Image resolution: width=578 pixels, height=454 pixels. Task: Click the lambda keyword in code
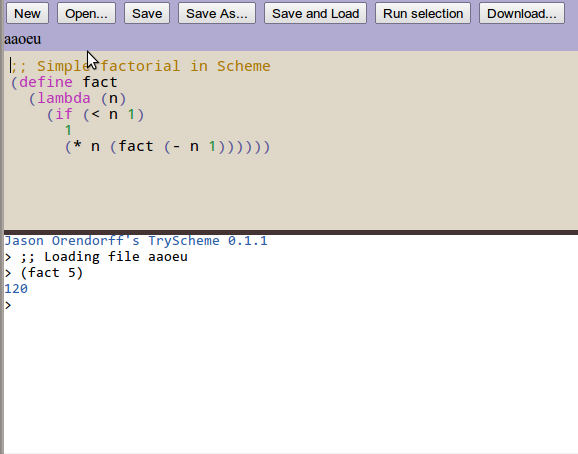pos(64,98)
